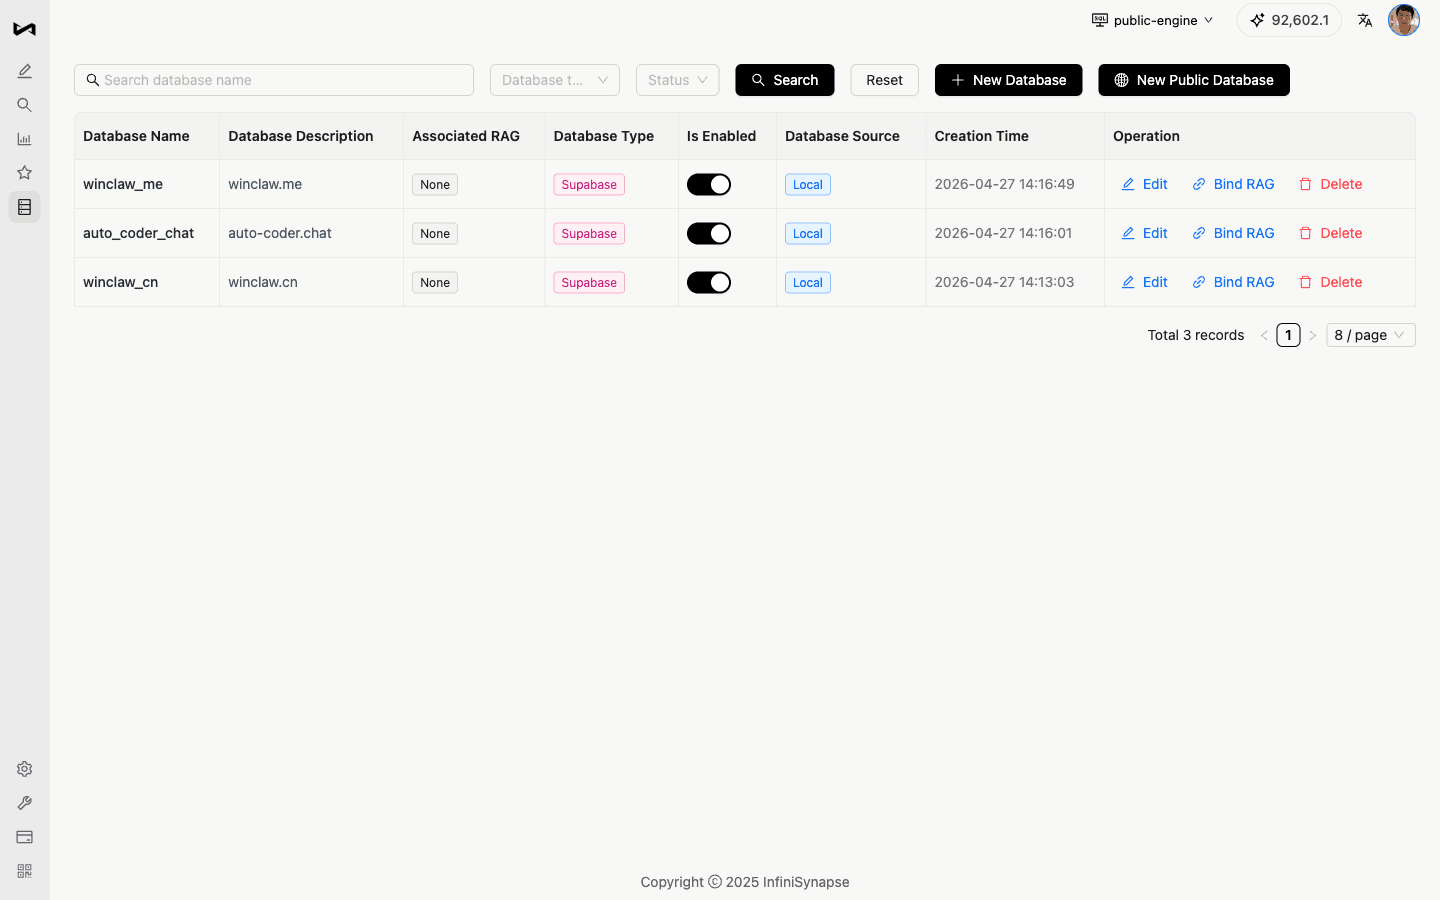Image resolution: width=1440 pixels, height=900 pixels.
Task: Open the user avatar profile menu
Action: 1404,20
